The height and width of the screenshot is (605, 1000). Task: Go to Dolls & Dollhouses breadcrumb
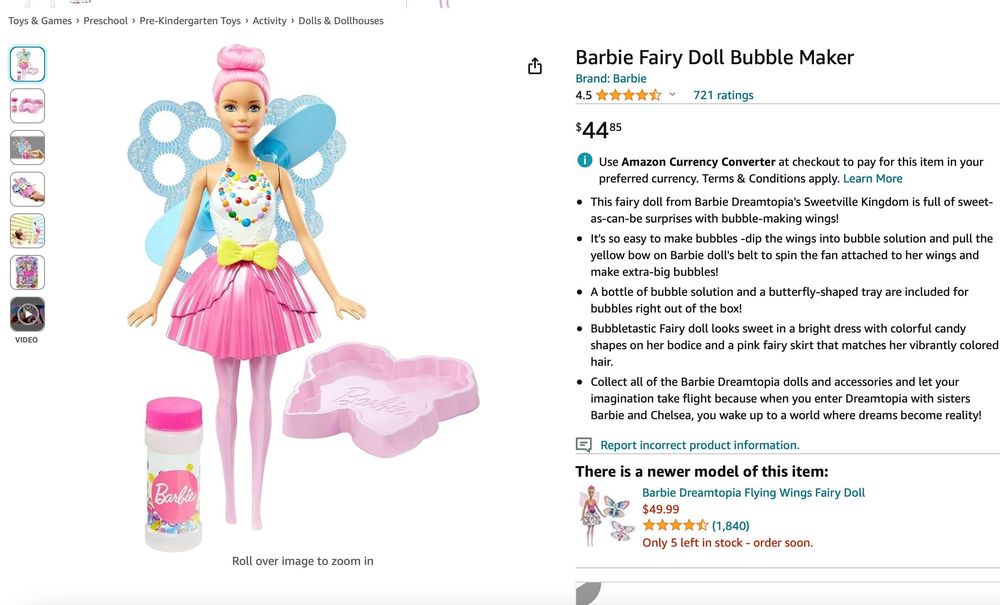click(x=341, y=21)
